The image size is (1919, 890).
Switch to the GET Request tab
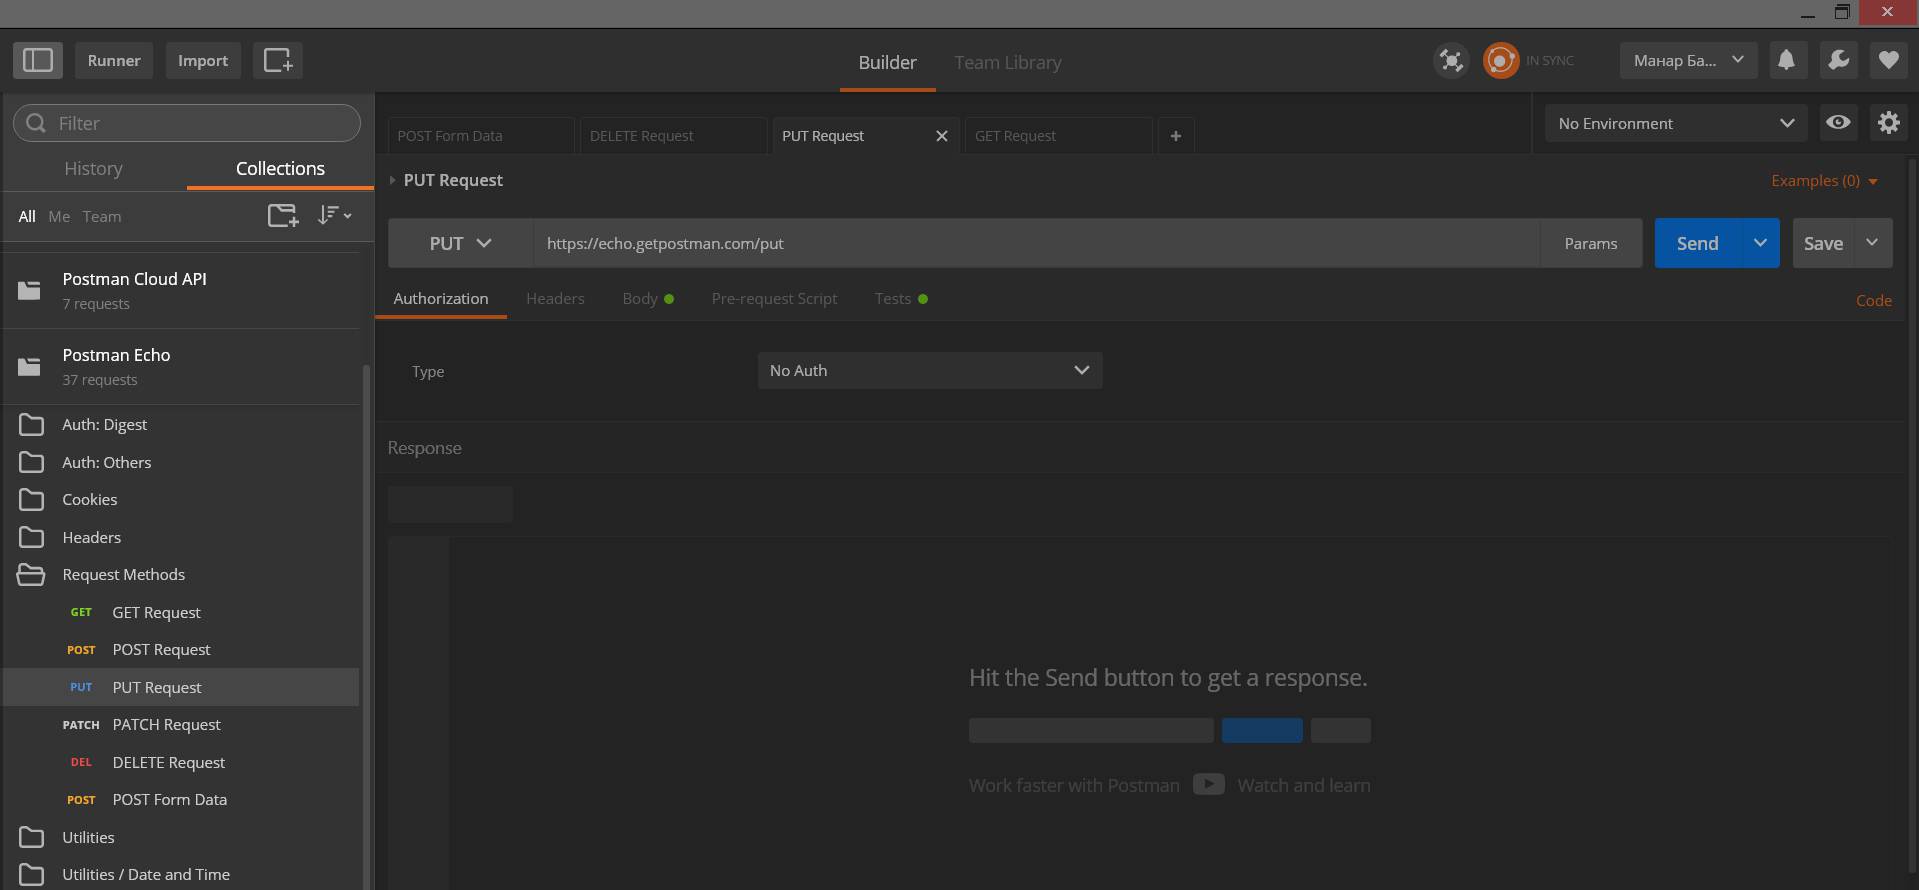coord(1058,136)
